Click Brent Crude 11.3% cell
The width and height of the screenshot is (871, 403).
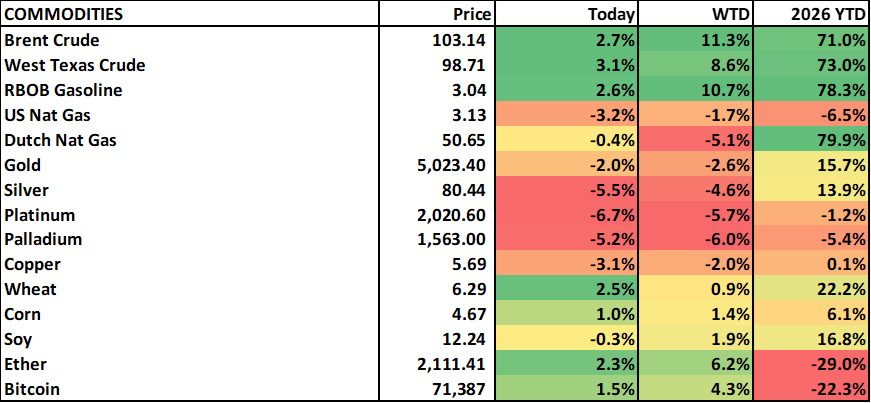(696, 41)
